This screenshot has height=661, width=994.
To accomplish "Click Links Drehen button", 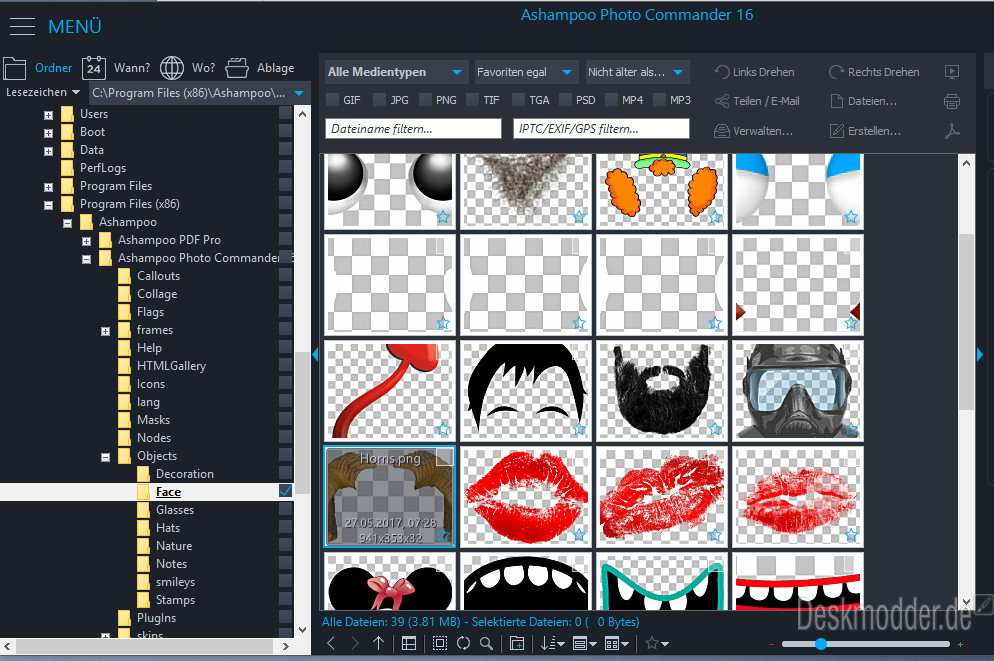I will coord(754,72).
